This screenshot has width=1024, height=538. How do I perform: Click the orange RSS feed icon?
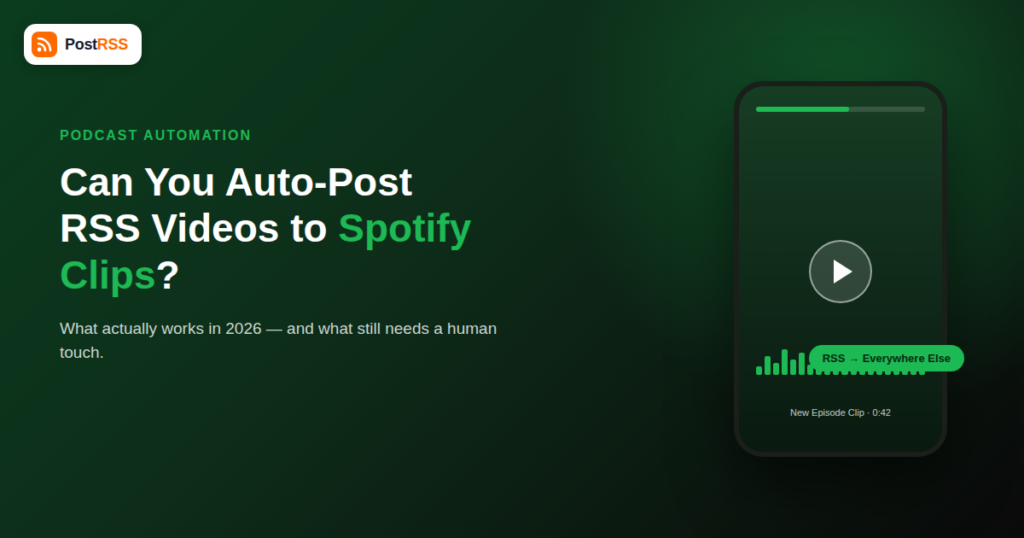44,44
